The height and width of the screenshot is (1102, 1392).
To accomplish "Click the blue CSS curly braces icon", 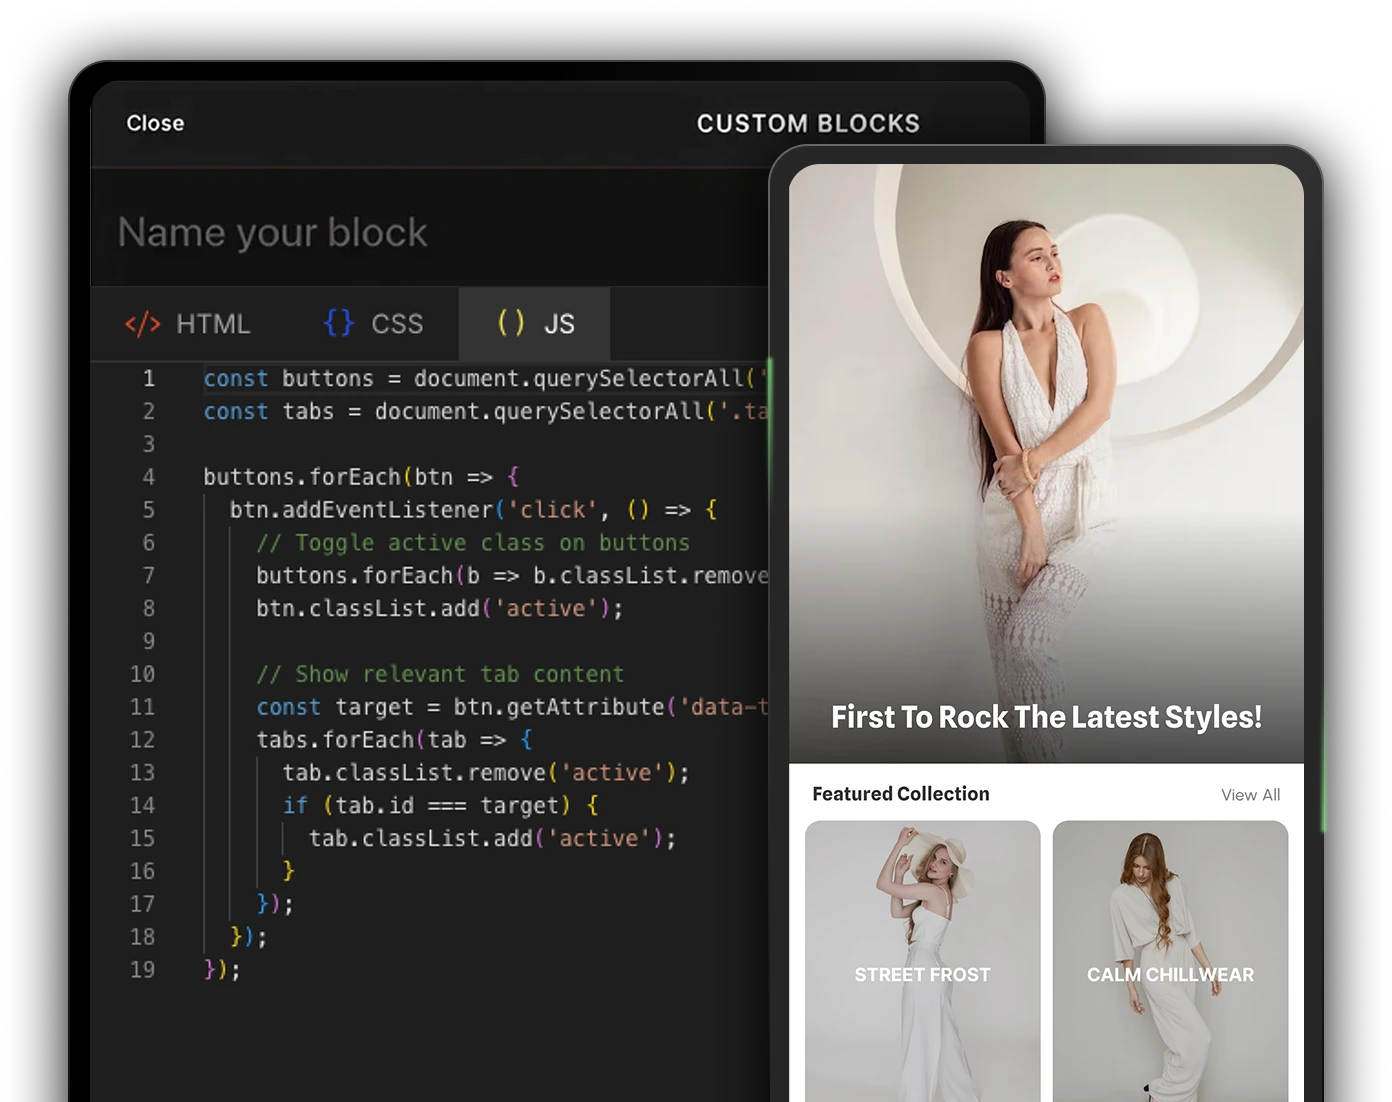I will pos(339,323).
